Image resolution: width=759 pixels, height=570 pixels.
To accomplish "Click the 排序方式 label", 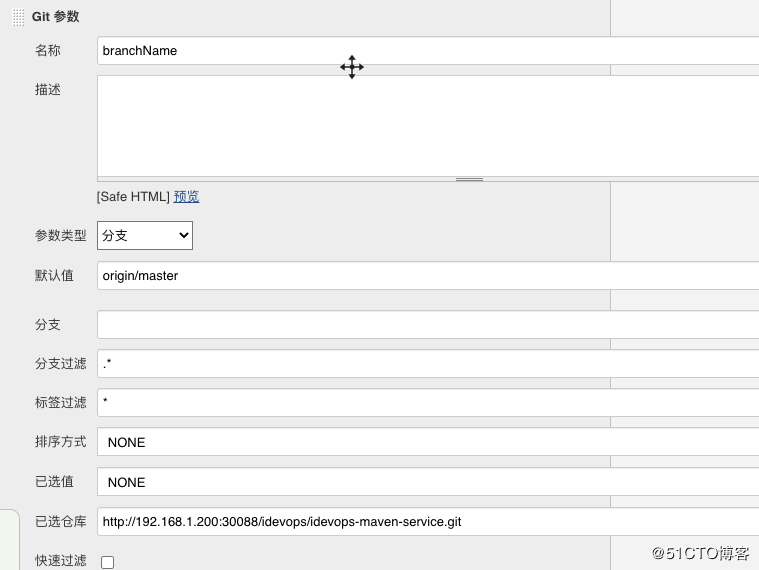I will (x=61, y=442).
